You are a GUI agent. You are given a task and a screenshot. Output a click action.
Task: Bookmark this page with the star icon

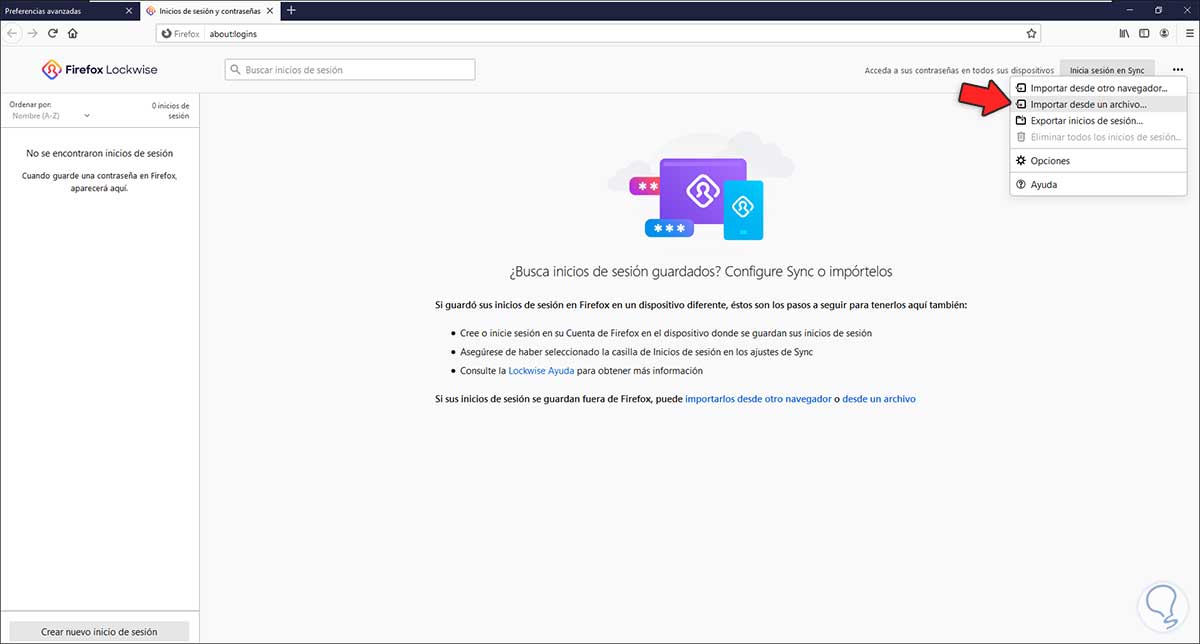point(1031,33)
